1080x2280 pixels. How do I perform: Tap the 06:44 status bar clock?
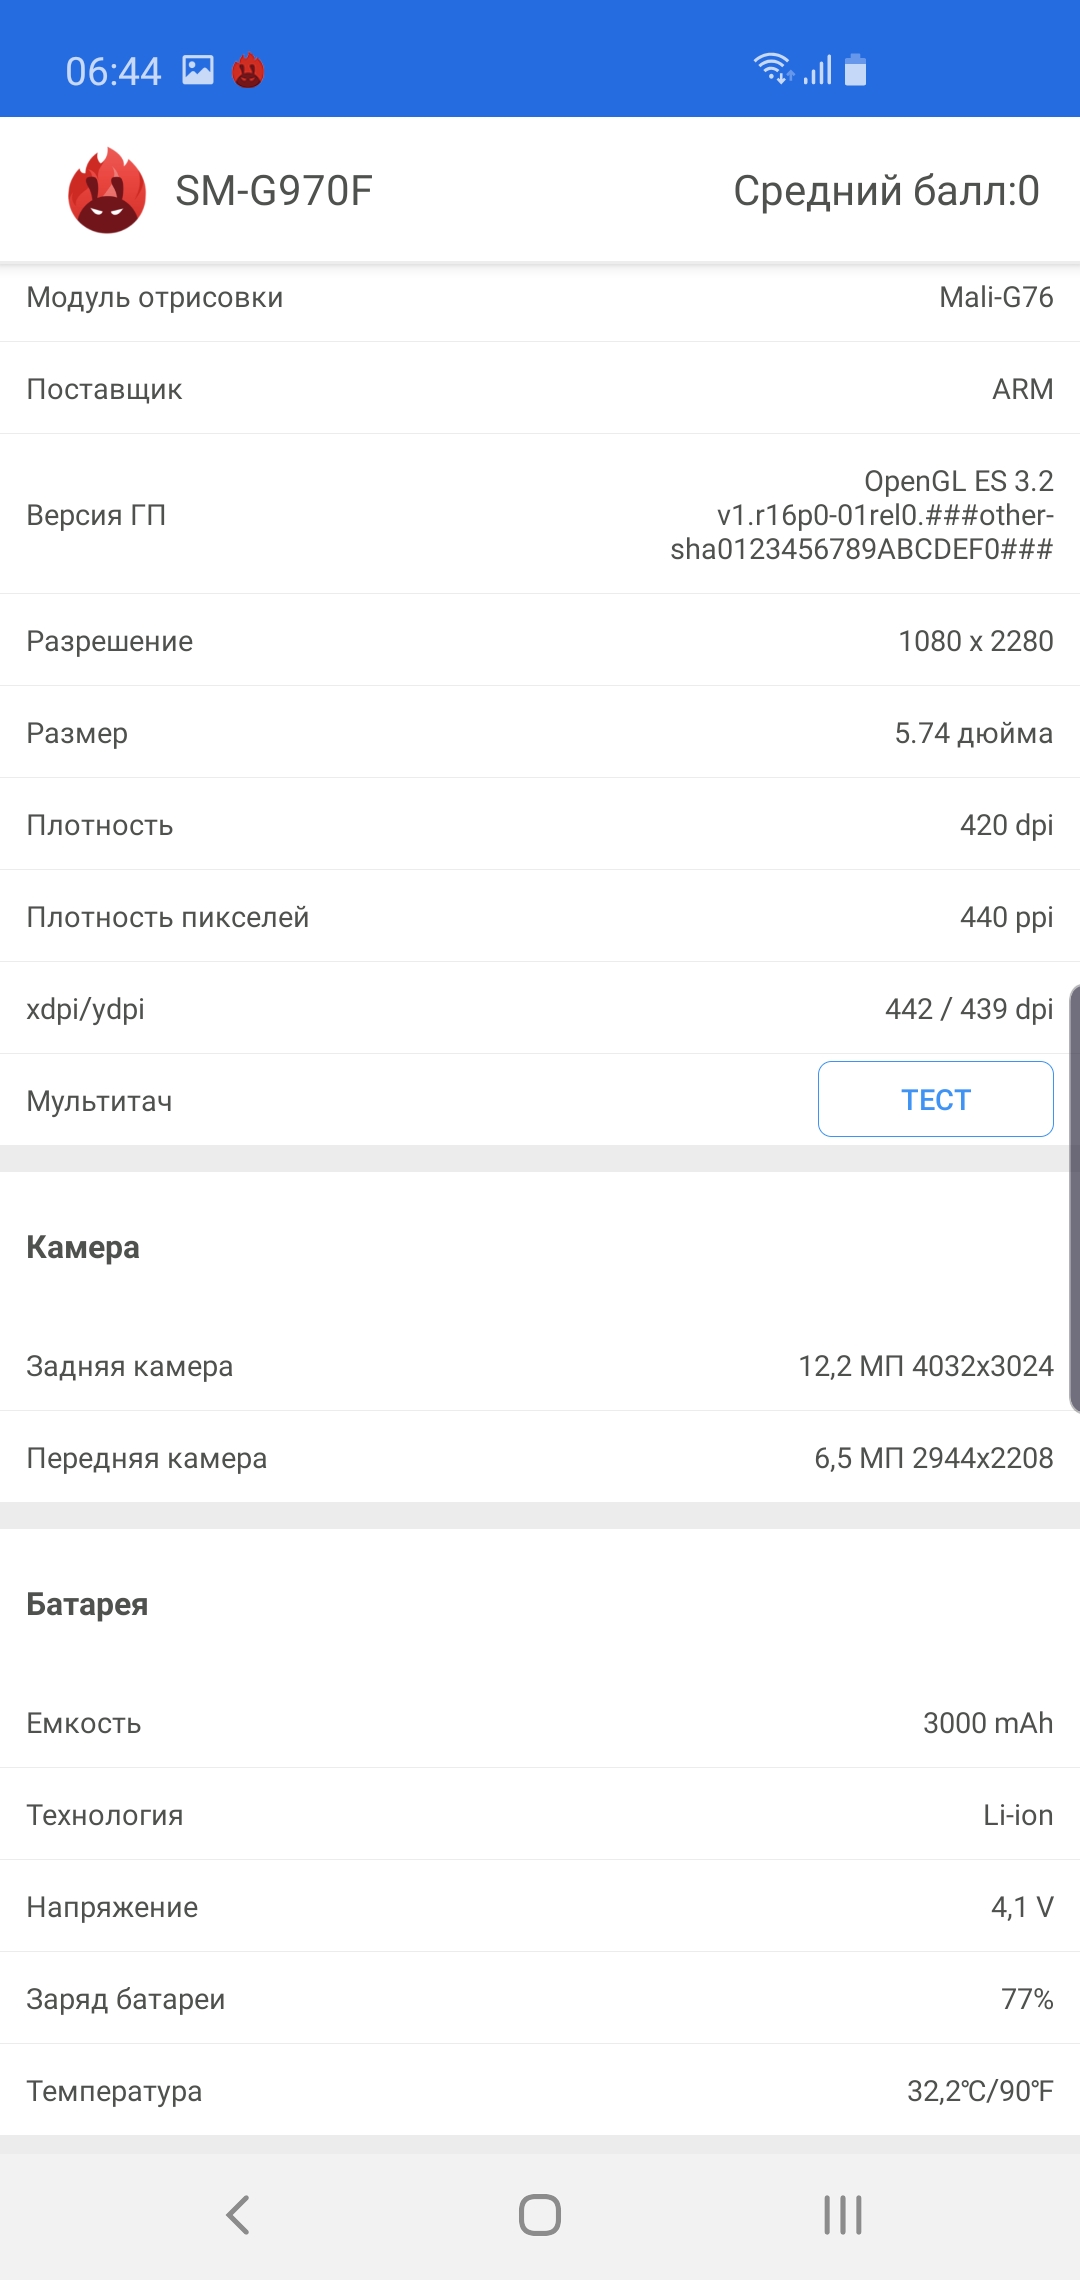[x=113, y=71]
